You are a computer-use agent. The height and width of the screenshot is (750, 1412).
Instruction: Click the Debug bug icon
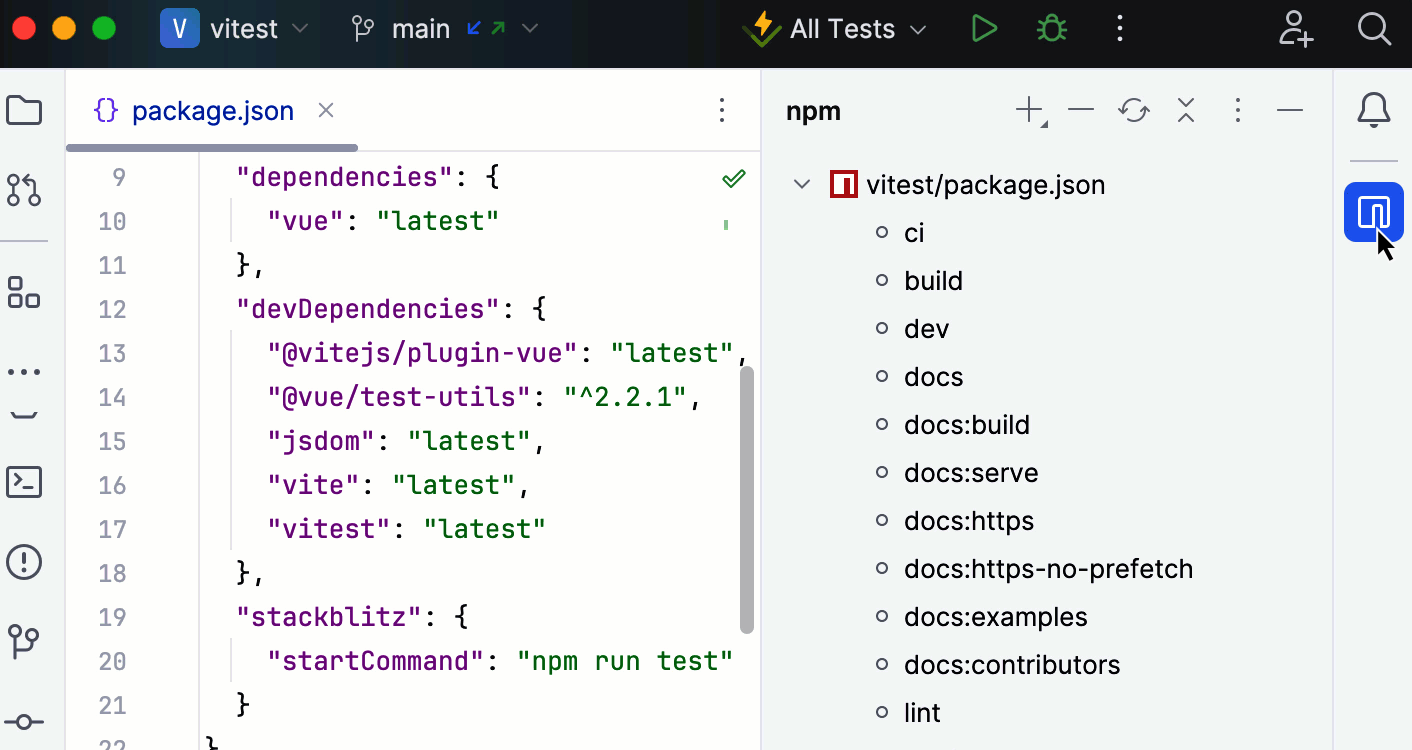coord(1051,29)
